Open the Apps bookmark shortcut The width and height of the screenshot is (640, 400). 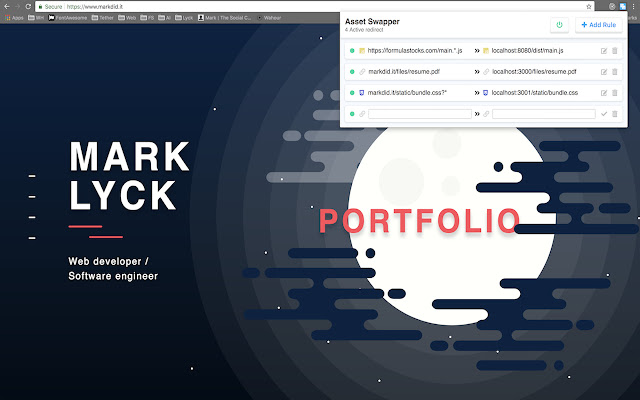pos(14,18)
